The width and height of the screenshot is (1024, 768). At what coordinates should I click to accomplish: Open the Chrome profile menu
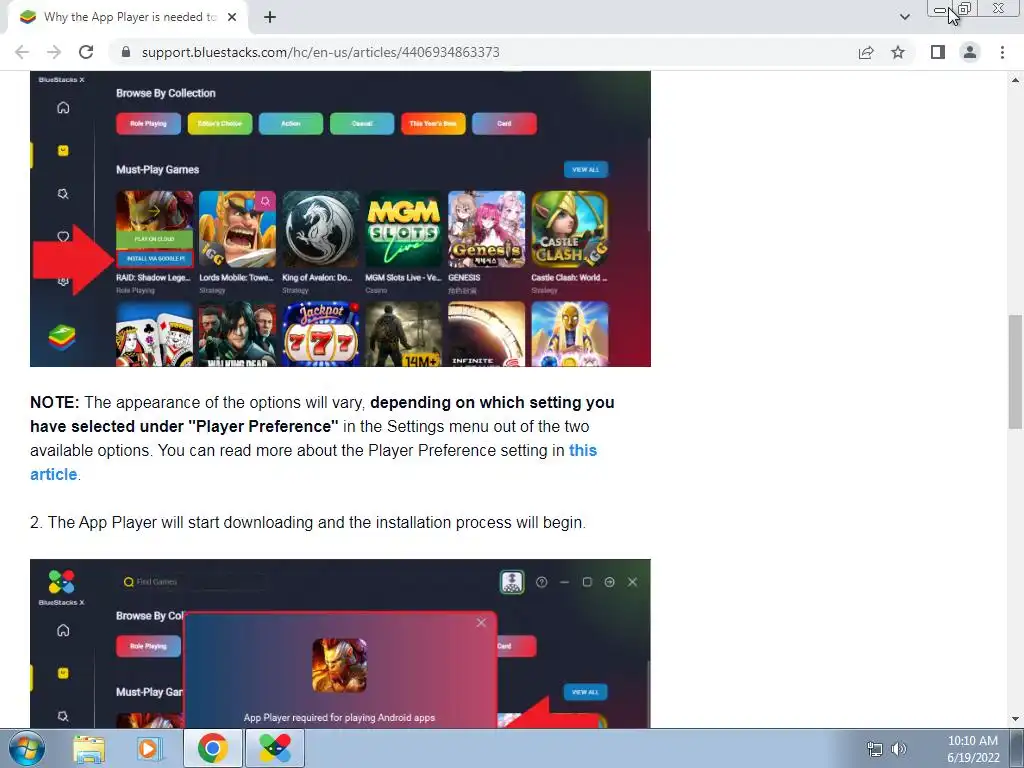[x=970, y=52]
